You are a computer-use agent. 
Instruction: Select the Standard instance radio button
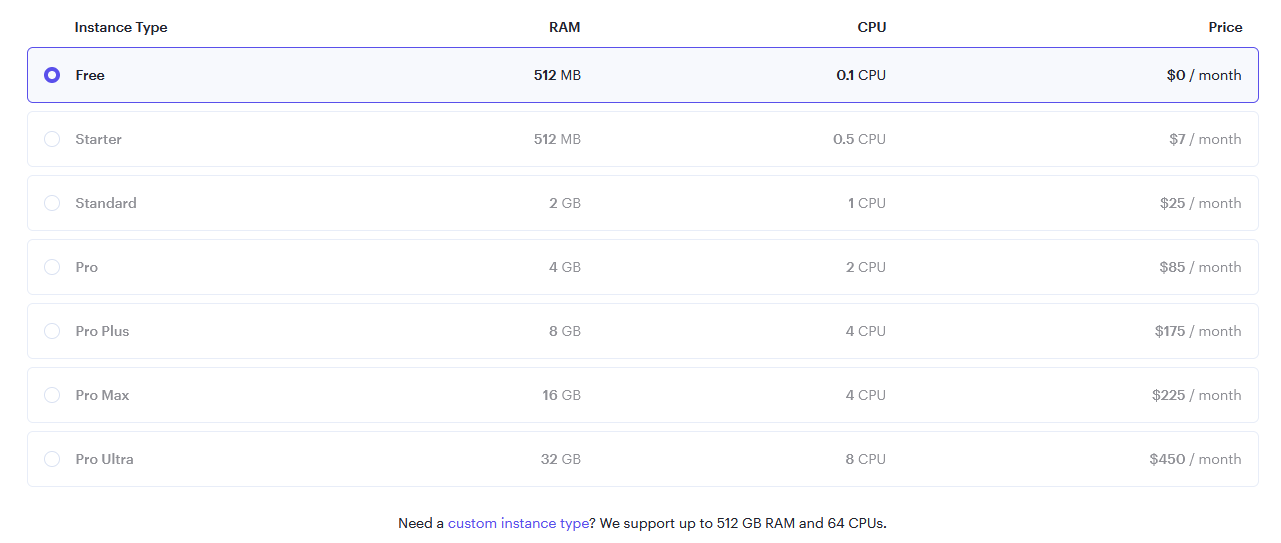point(52,203)
